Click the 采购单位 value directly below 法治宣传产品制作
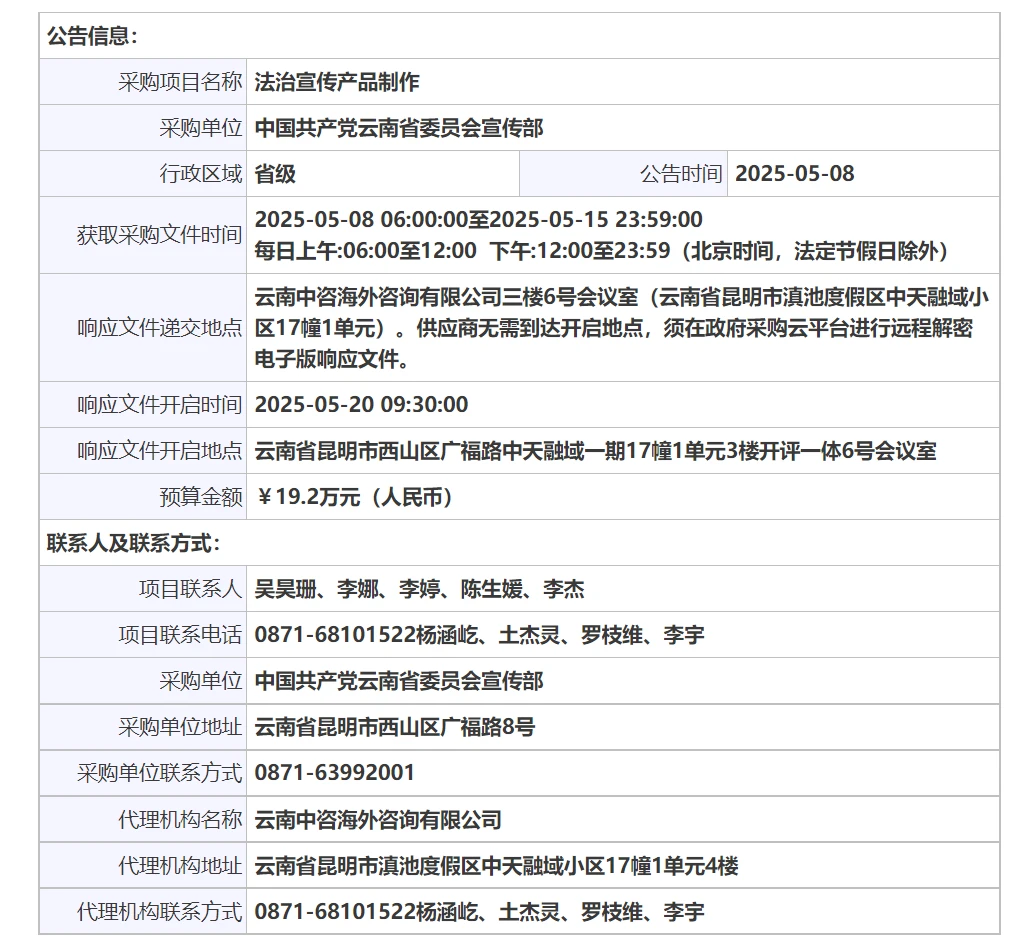Image resolution: width=1034 pixels, height=945 pixels. (x=399, y=127)
